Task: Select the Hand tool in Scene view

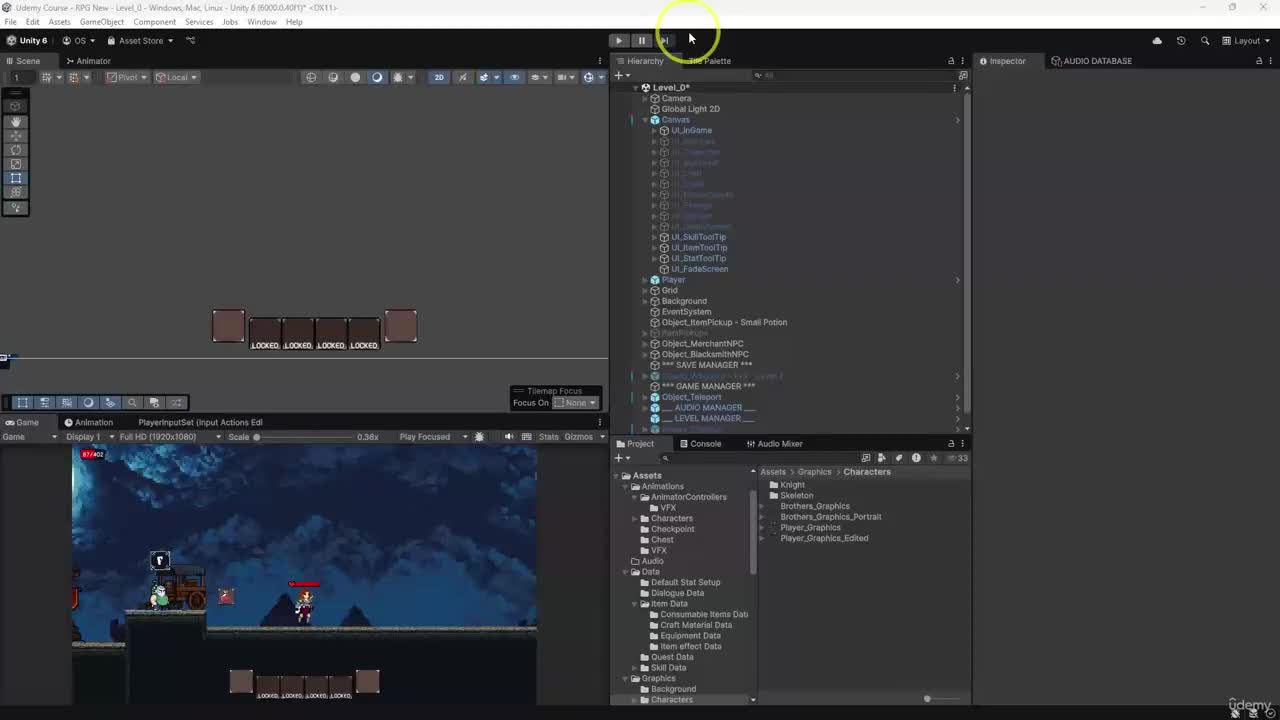Action: coord(15,121)
